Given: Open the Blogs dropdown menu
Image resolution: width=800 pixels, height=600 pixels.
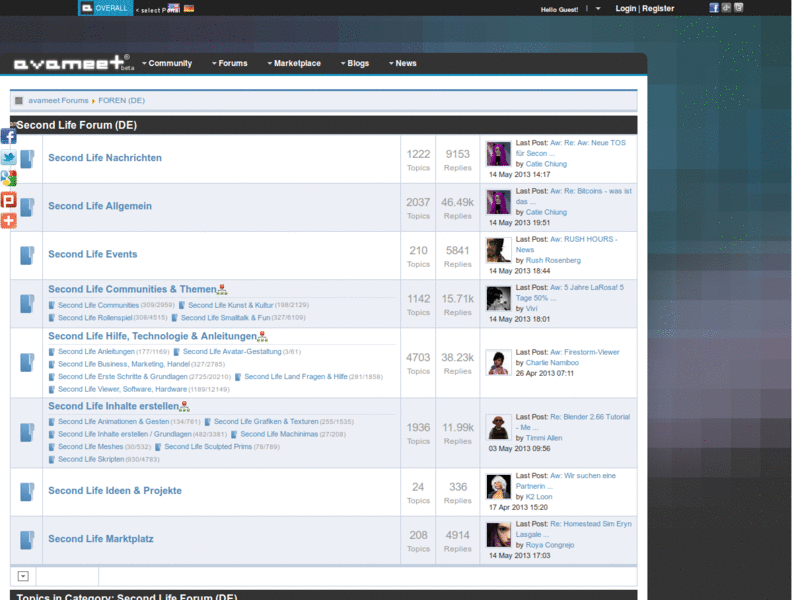Looking at the screenshot, I should pos(355,63).
